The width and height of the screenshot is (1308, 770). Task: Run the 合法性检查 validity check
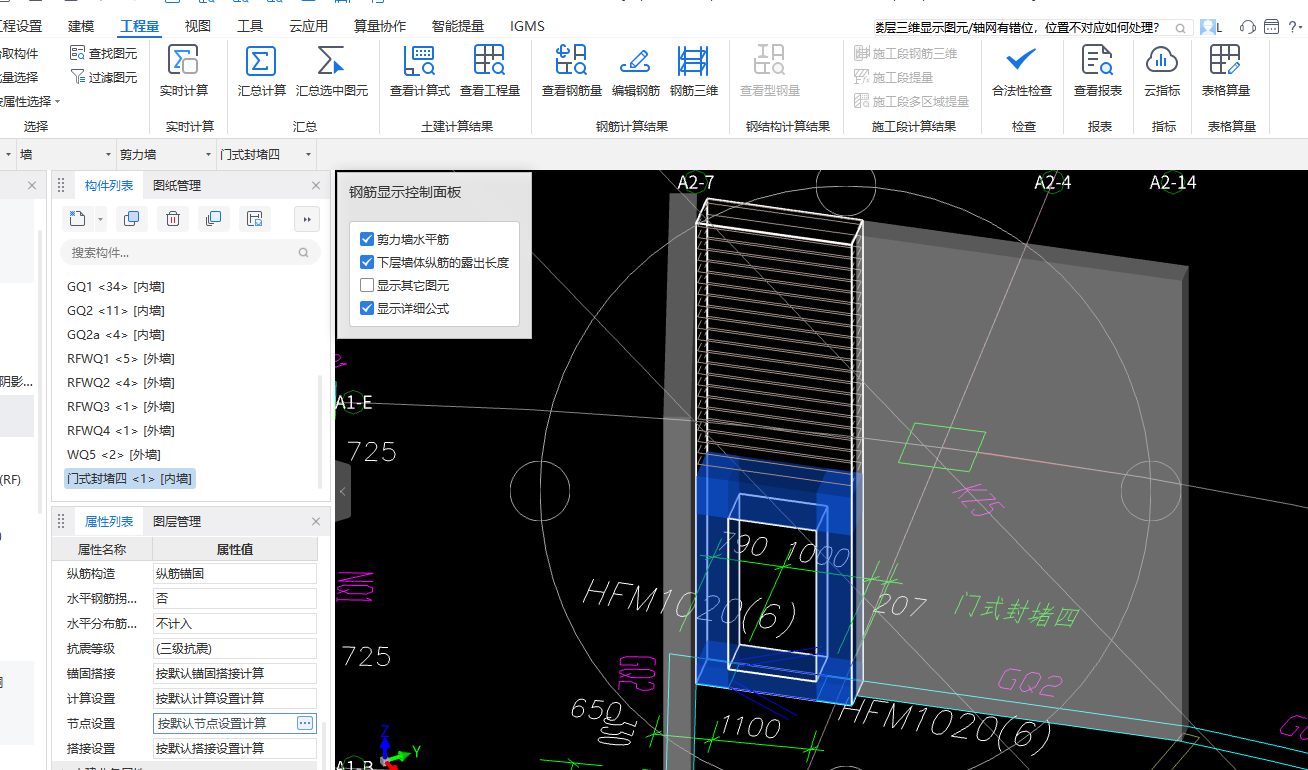pos(1021,71)
